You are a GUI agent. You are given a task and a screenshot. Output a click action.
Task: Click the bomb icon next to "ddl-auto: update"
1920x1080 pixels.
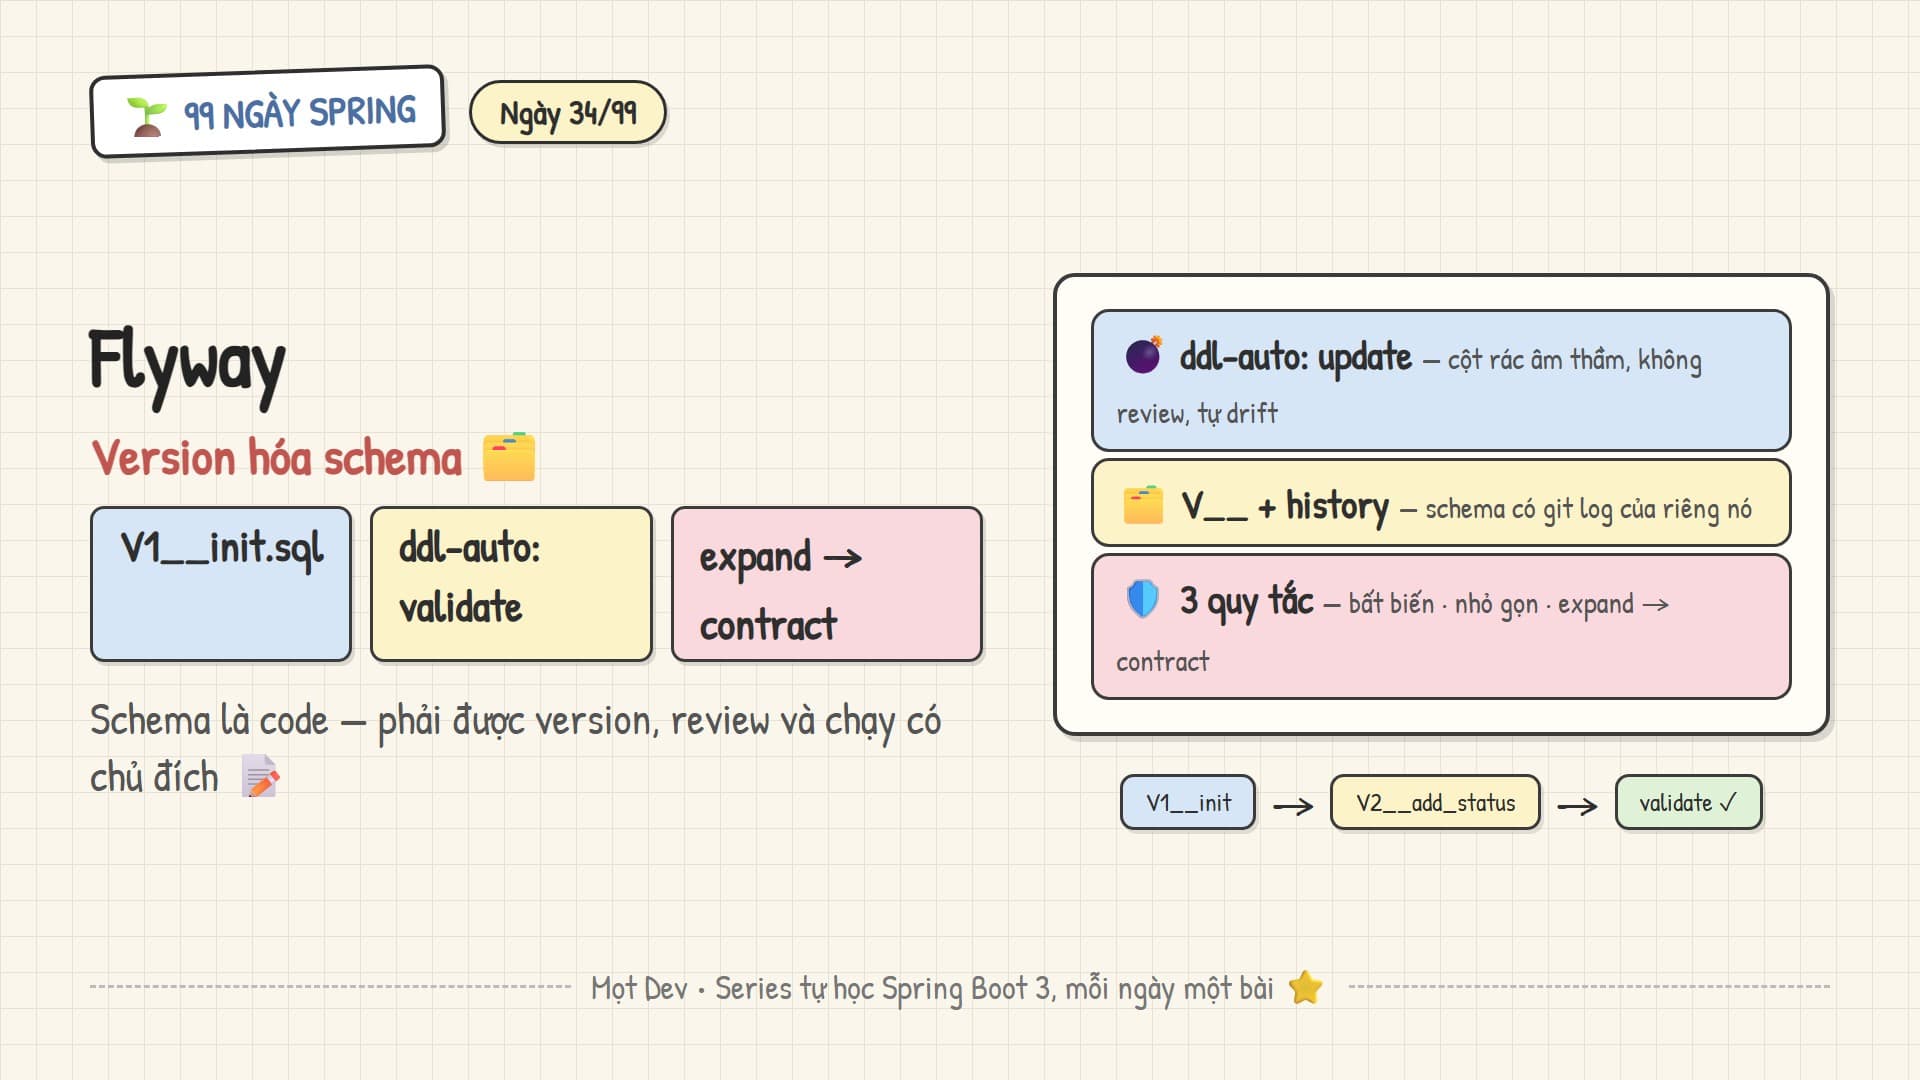[1143, 355]
